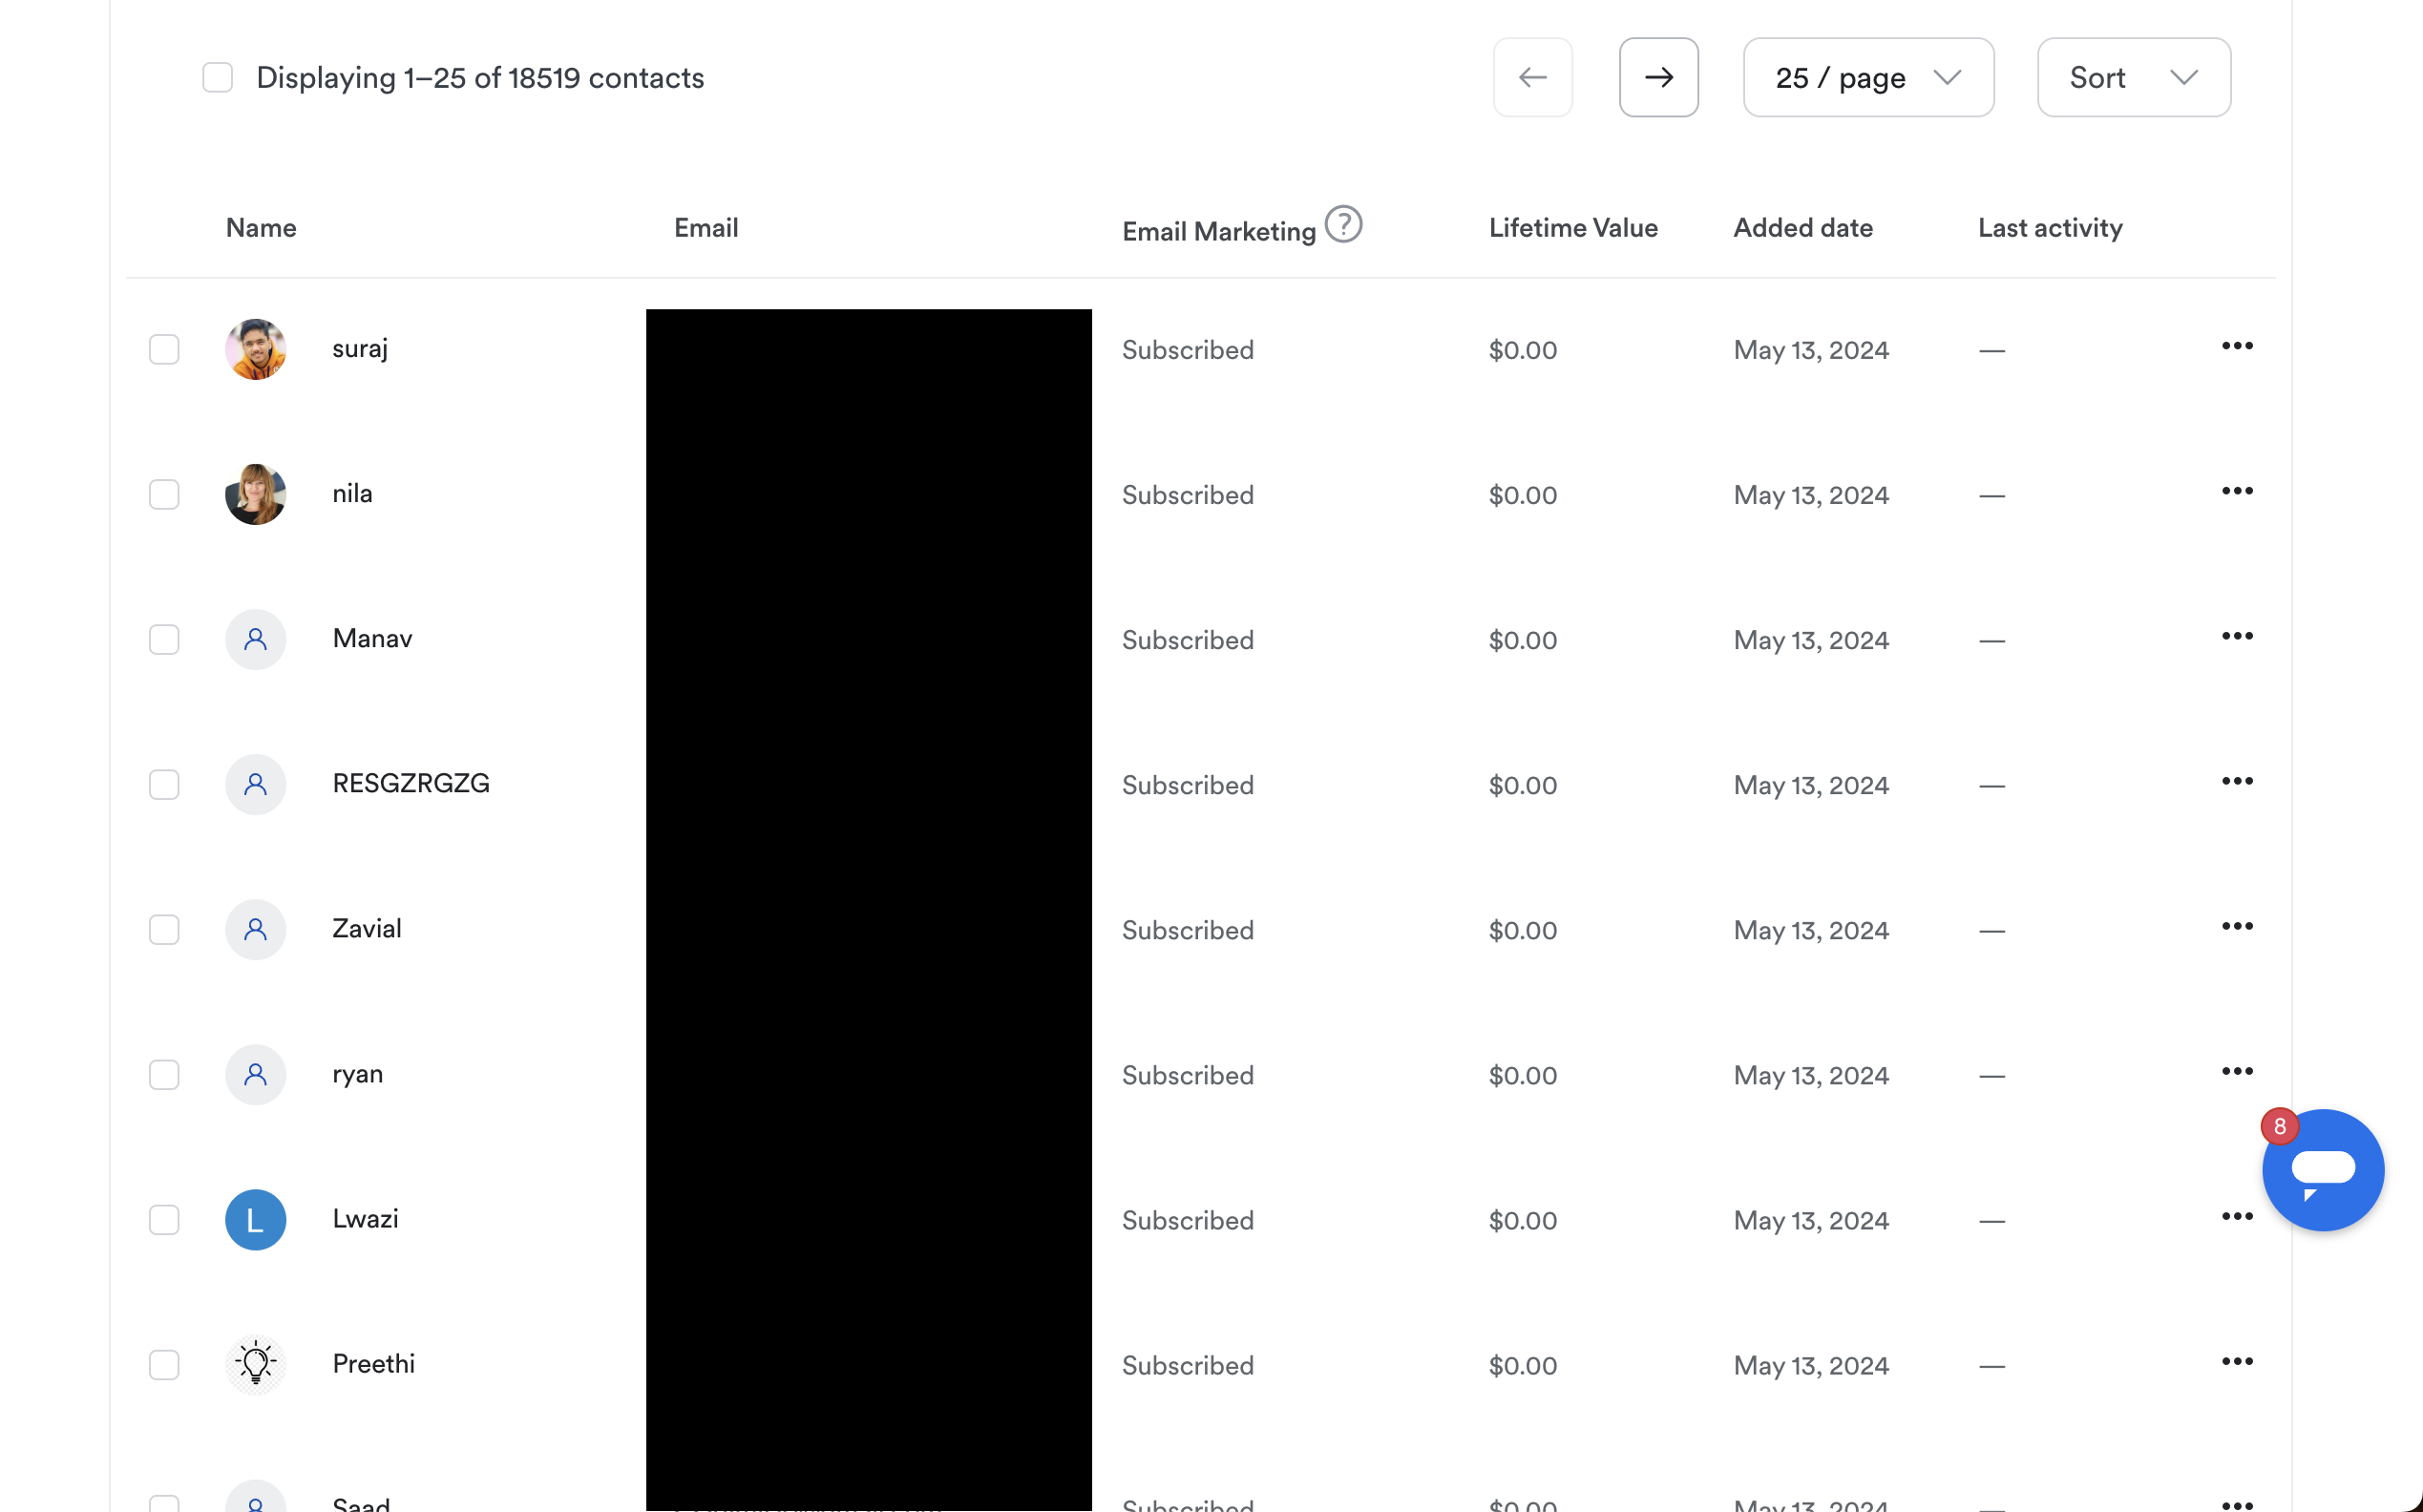Image resolution: width=2423 pixels, height=1512 pixels.
Task: Open Preethi's contact name link
Action: (373, 1364)
